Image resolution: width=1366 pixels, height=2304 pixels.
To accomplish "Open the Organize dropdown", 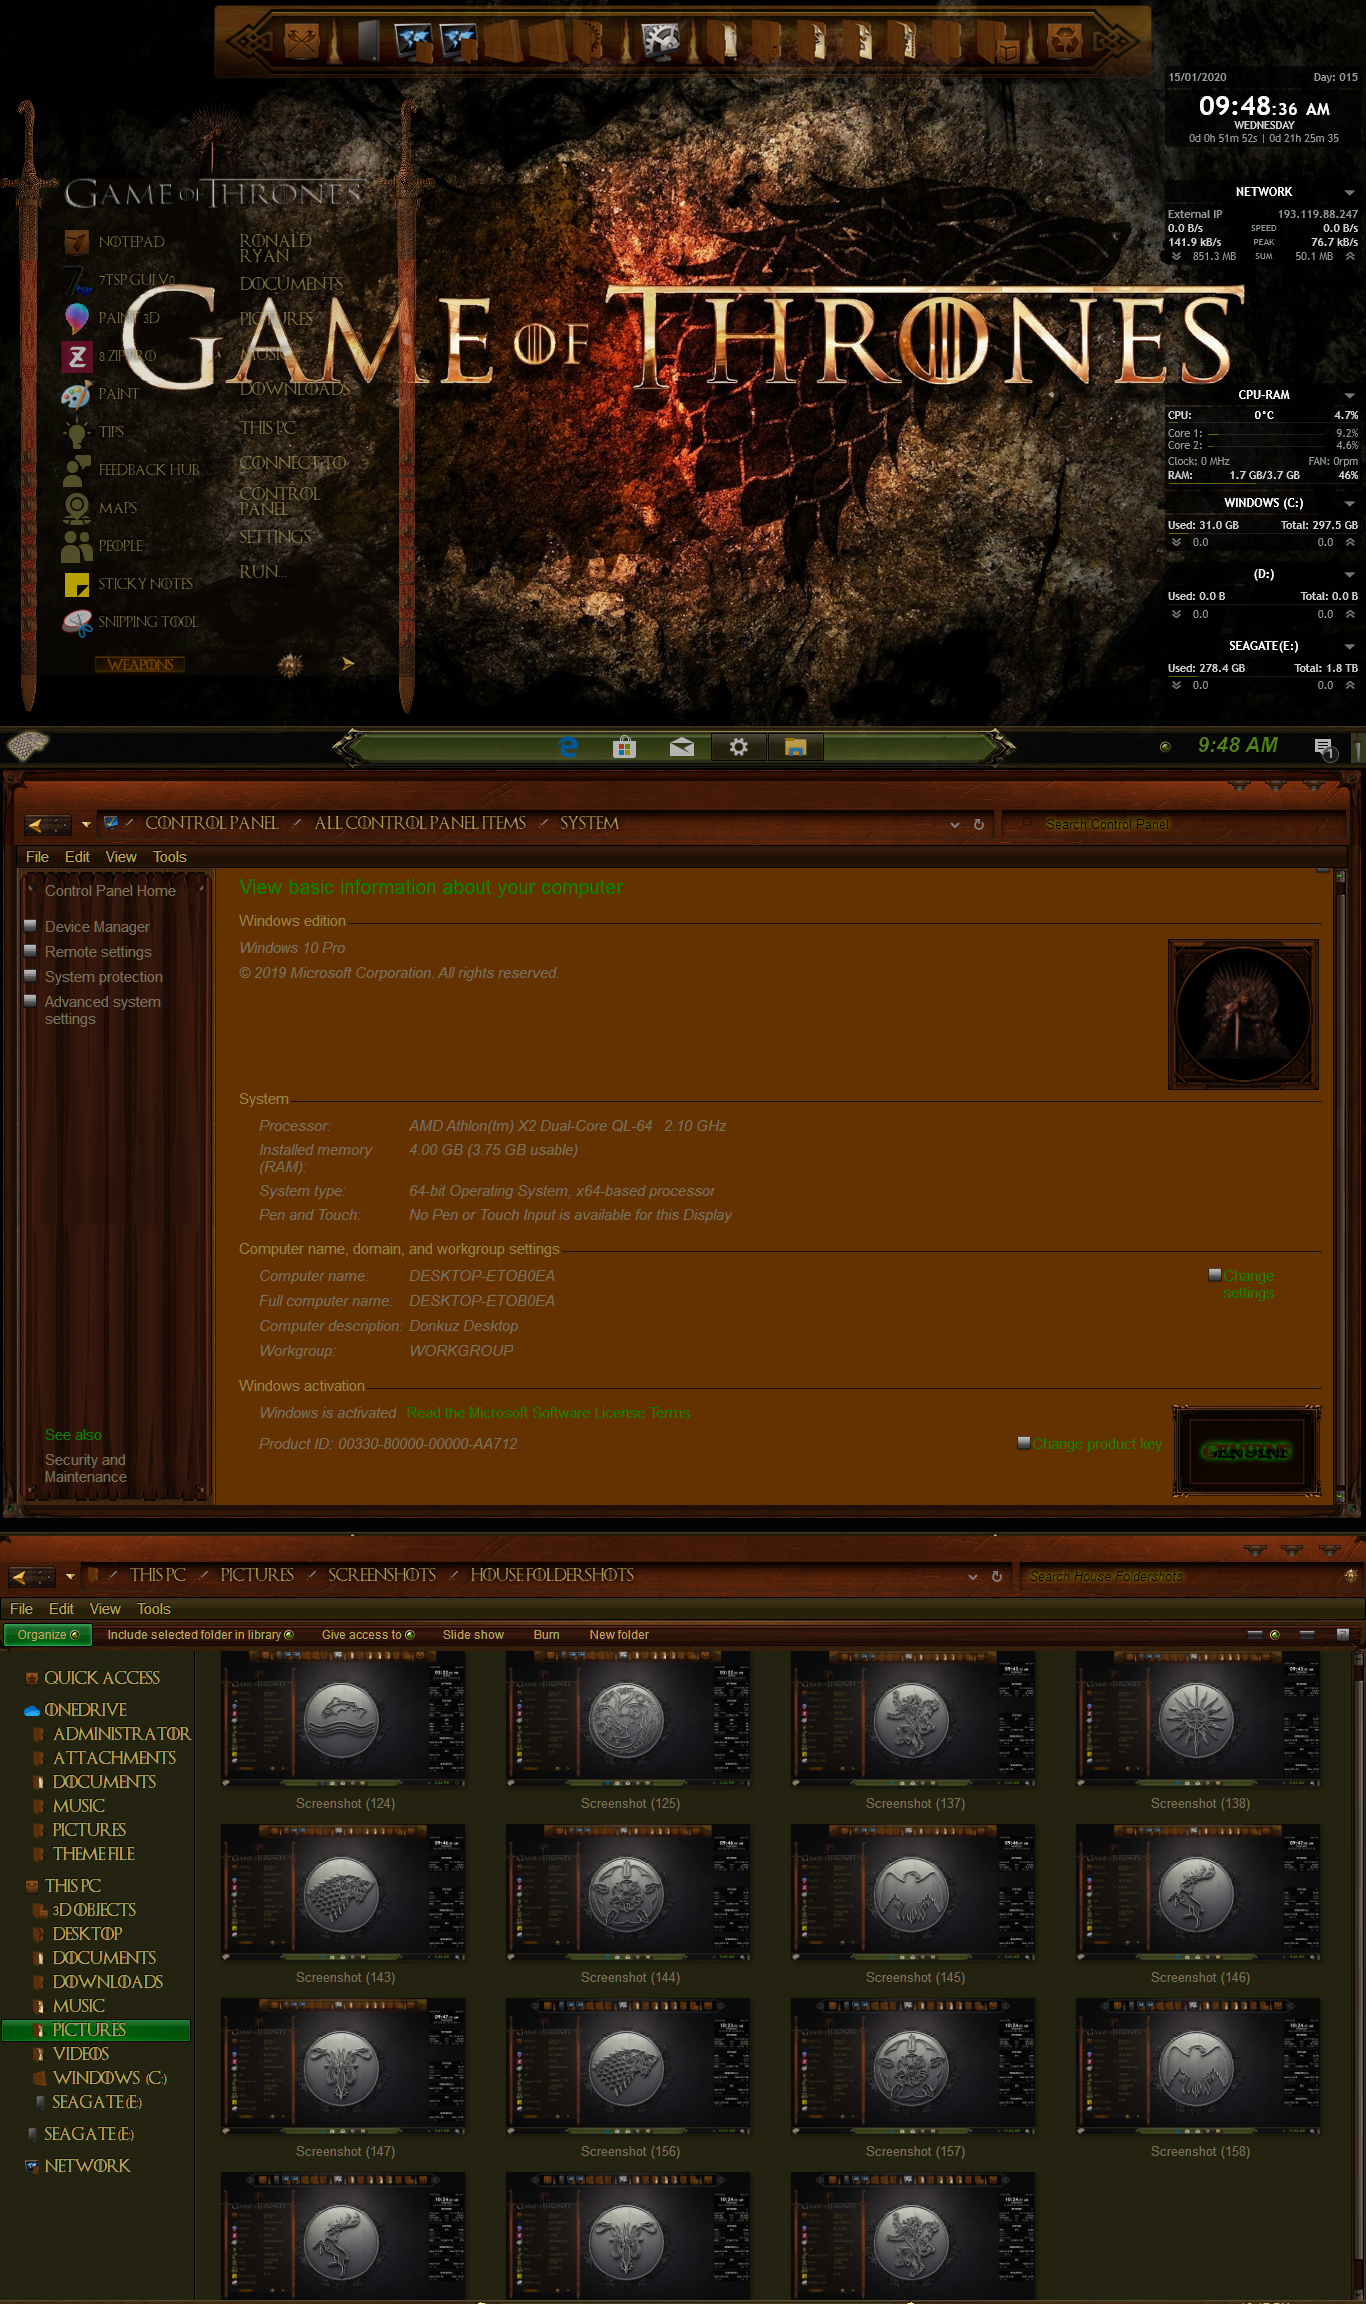I will coord(48,1635).
